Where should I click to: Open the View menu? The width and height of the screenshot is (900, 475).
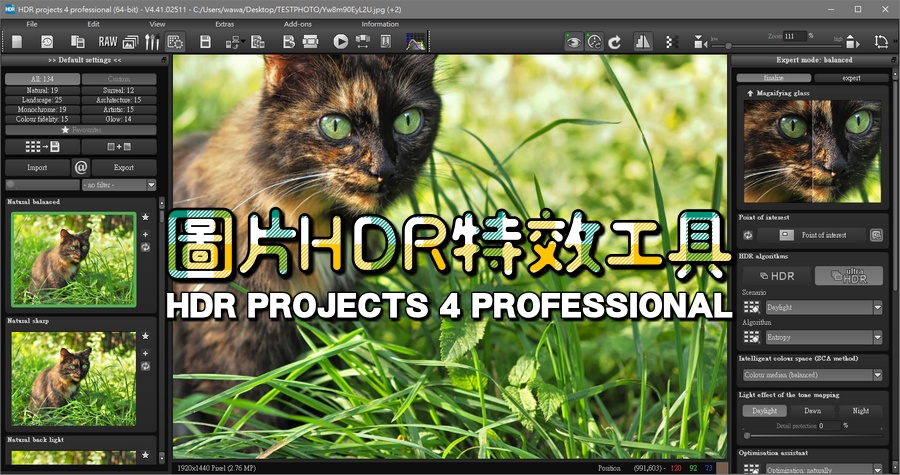157,24
